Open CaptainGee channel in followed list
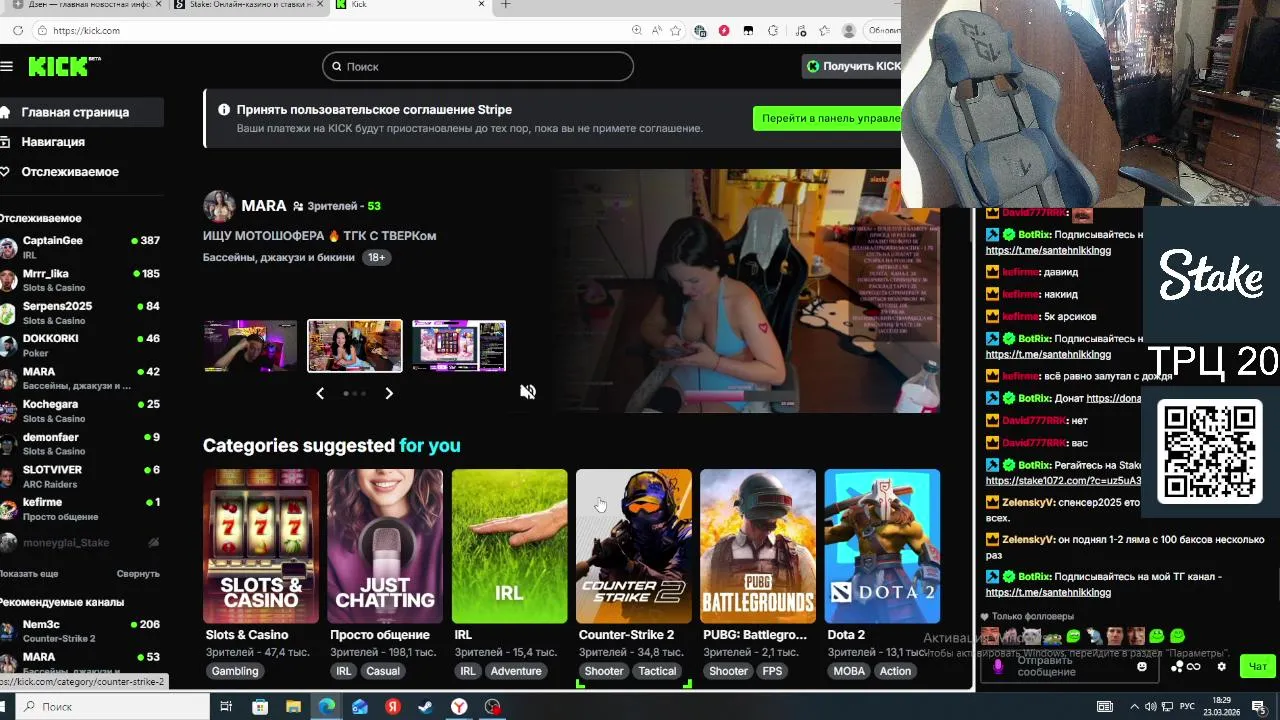 pos(80,247)
